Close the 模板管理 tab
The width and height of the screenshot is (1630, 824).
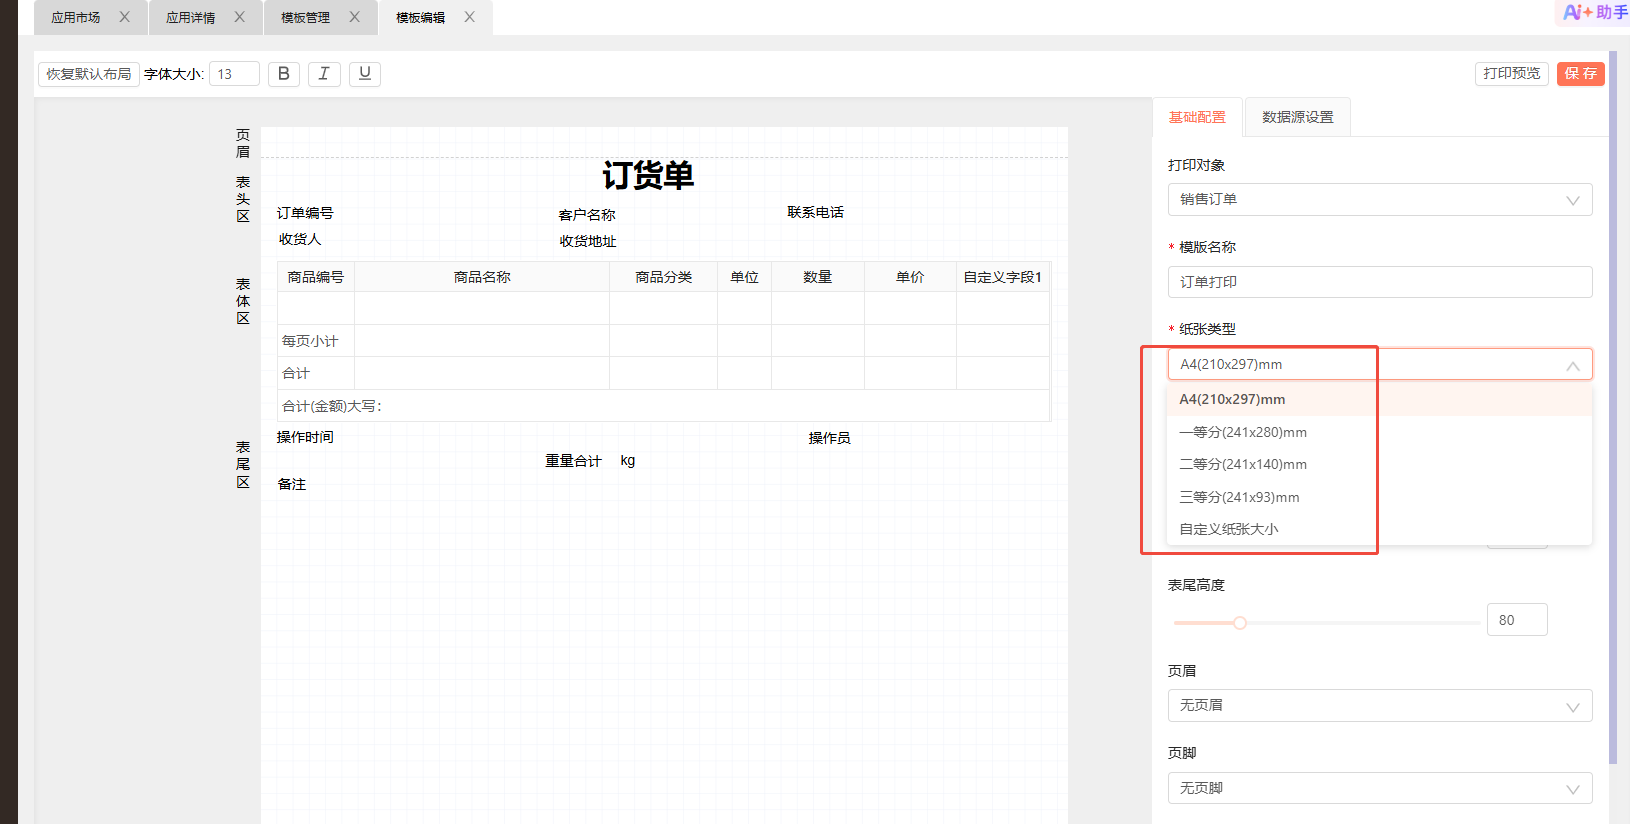pyautogui.click(x=355, y=17)
